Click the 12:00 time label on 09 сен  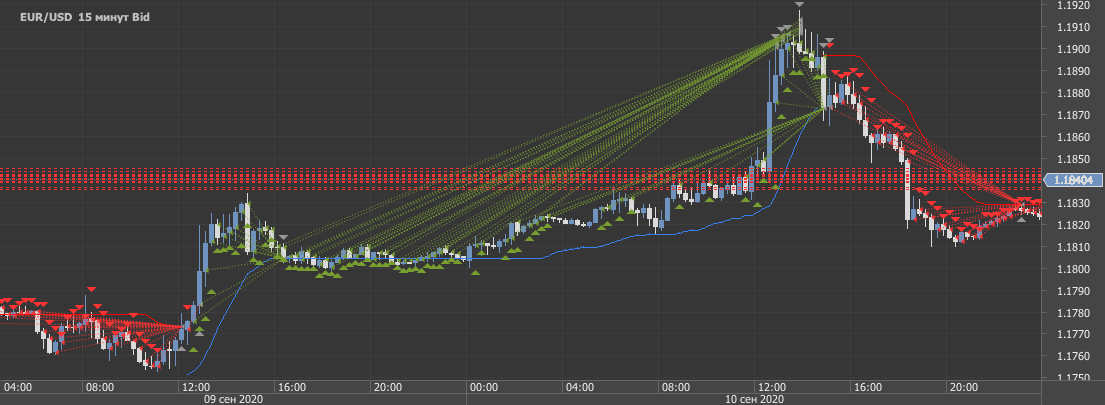[195, 387]
